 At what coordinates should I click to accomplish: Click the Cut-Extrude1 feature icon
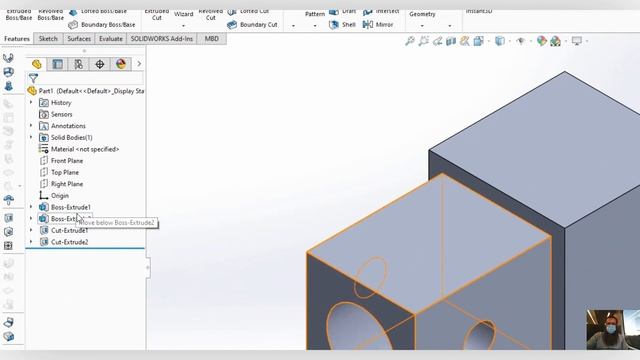pyautogui.click(x=44, y=231)
